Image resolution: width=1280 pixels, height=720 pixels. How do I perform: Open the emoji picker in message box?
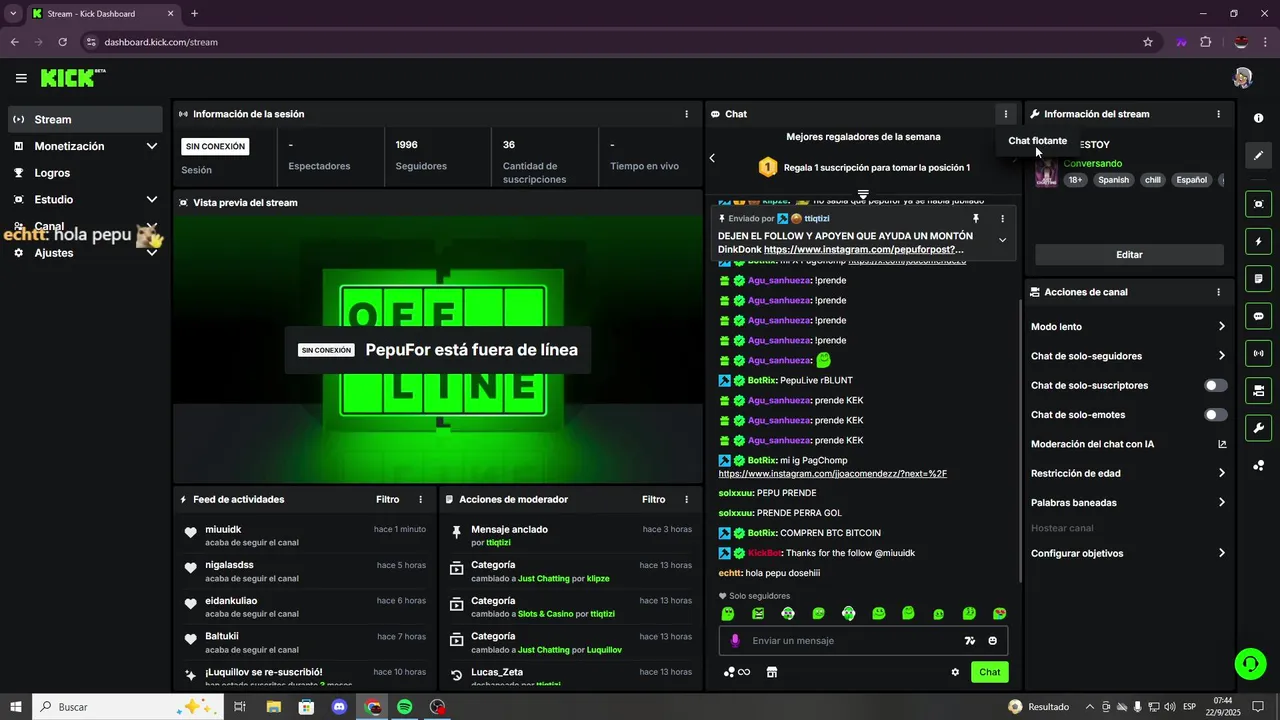[993, 641]
